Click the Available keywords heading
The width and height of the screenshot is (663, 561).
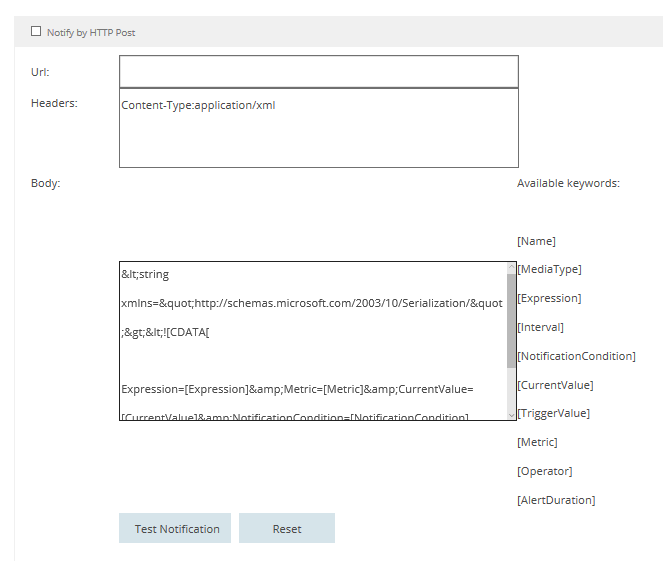pyautogui.click(x=568, y=183)
